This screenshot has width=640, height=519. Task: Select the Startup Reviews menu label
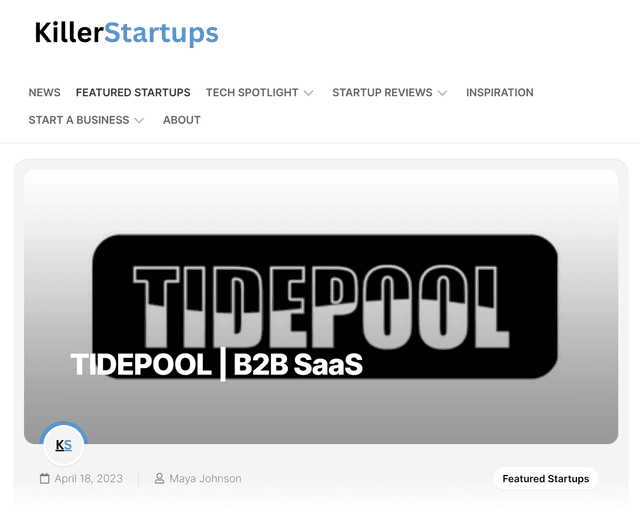(382, 93)
